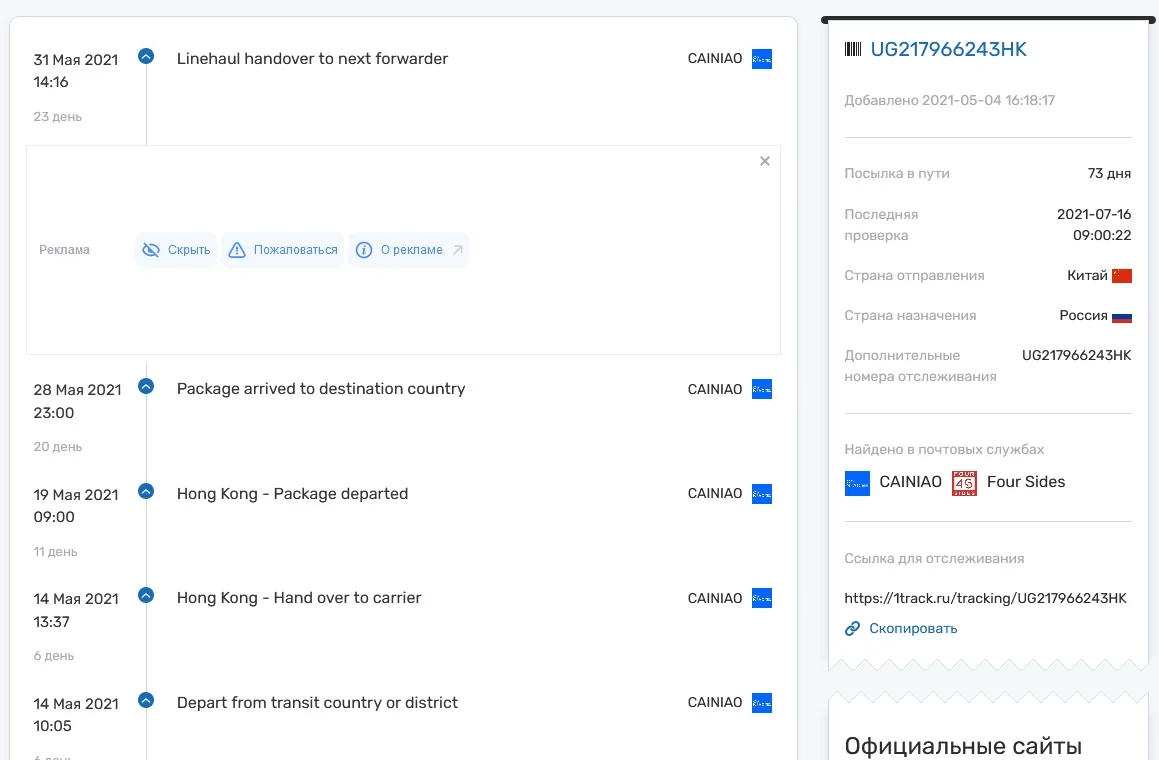Select tracking URL https://1track.ru/tracking/UG217966243HK
The height and width of the screenshot is (760, 1159).
[985, 598]
